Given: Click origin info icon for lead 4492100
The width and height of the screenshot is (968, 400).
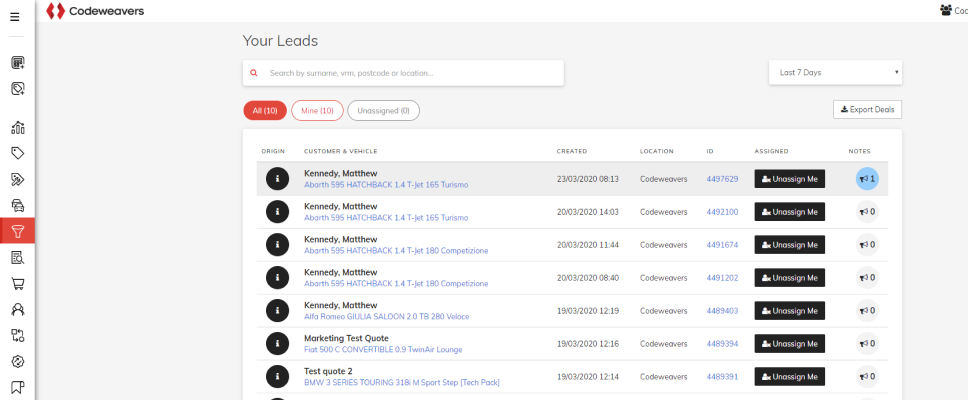Looking at the screenshot, I should (278, 212).
